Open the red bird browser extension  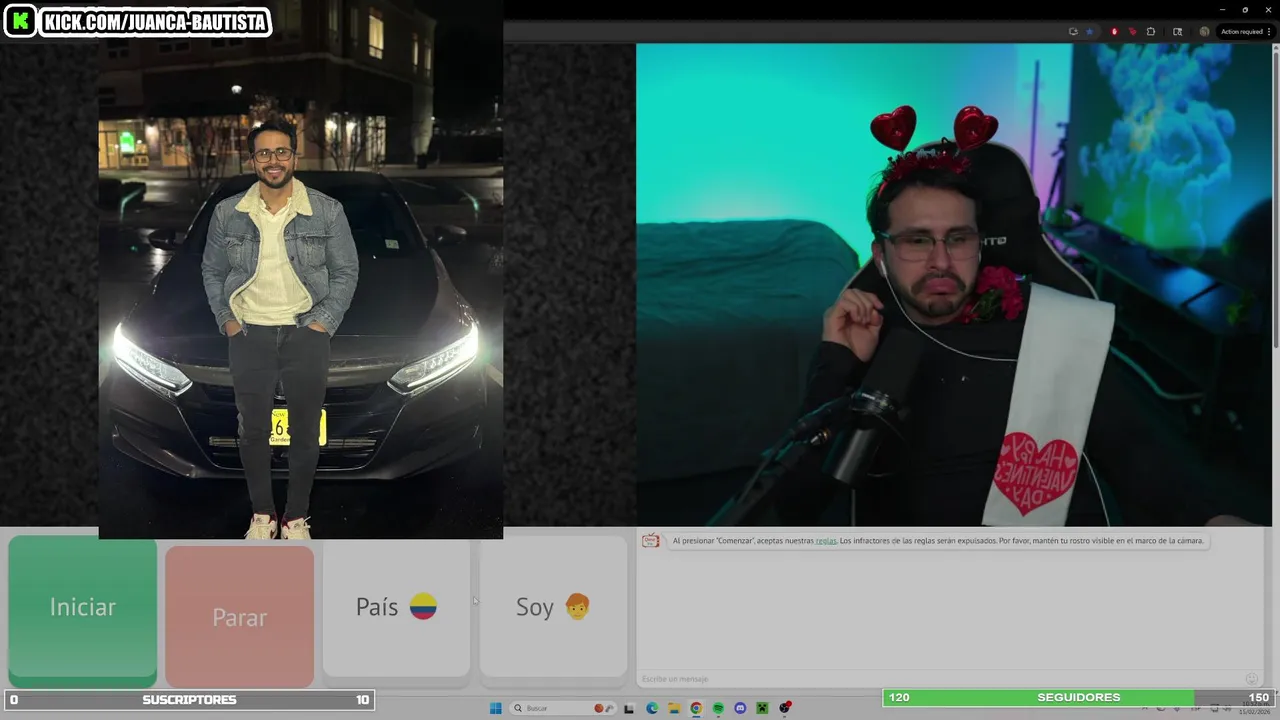point(1132,31)
